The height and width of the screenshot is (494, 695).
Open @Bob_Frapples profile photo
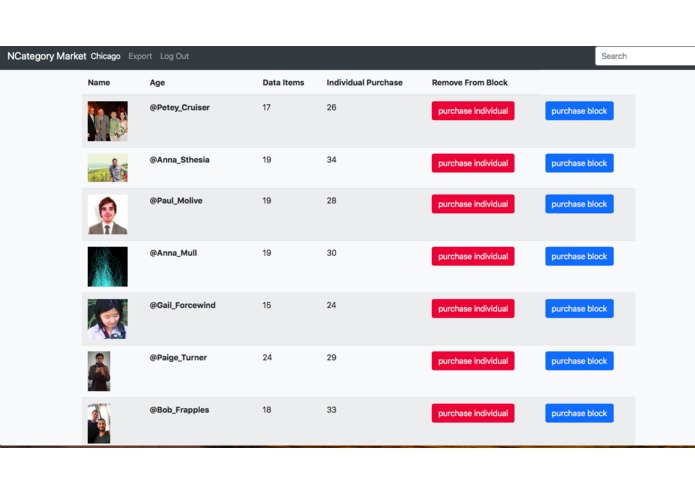point(99,423)
